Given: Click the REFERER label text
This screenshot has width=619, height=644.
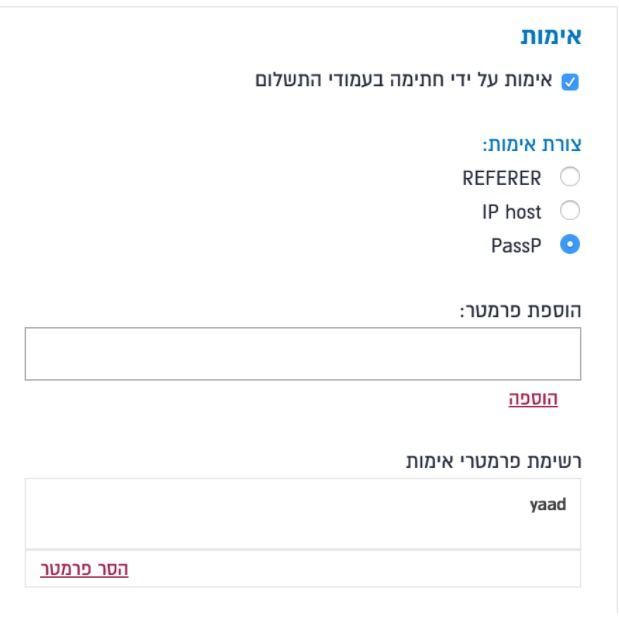Looking at the screenshot, I should (x=503, y=178).
